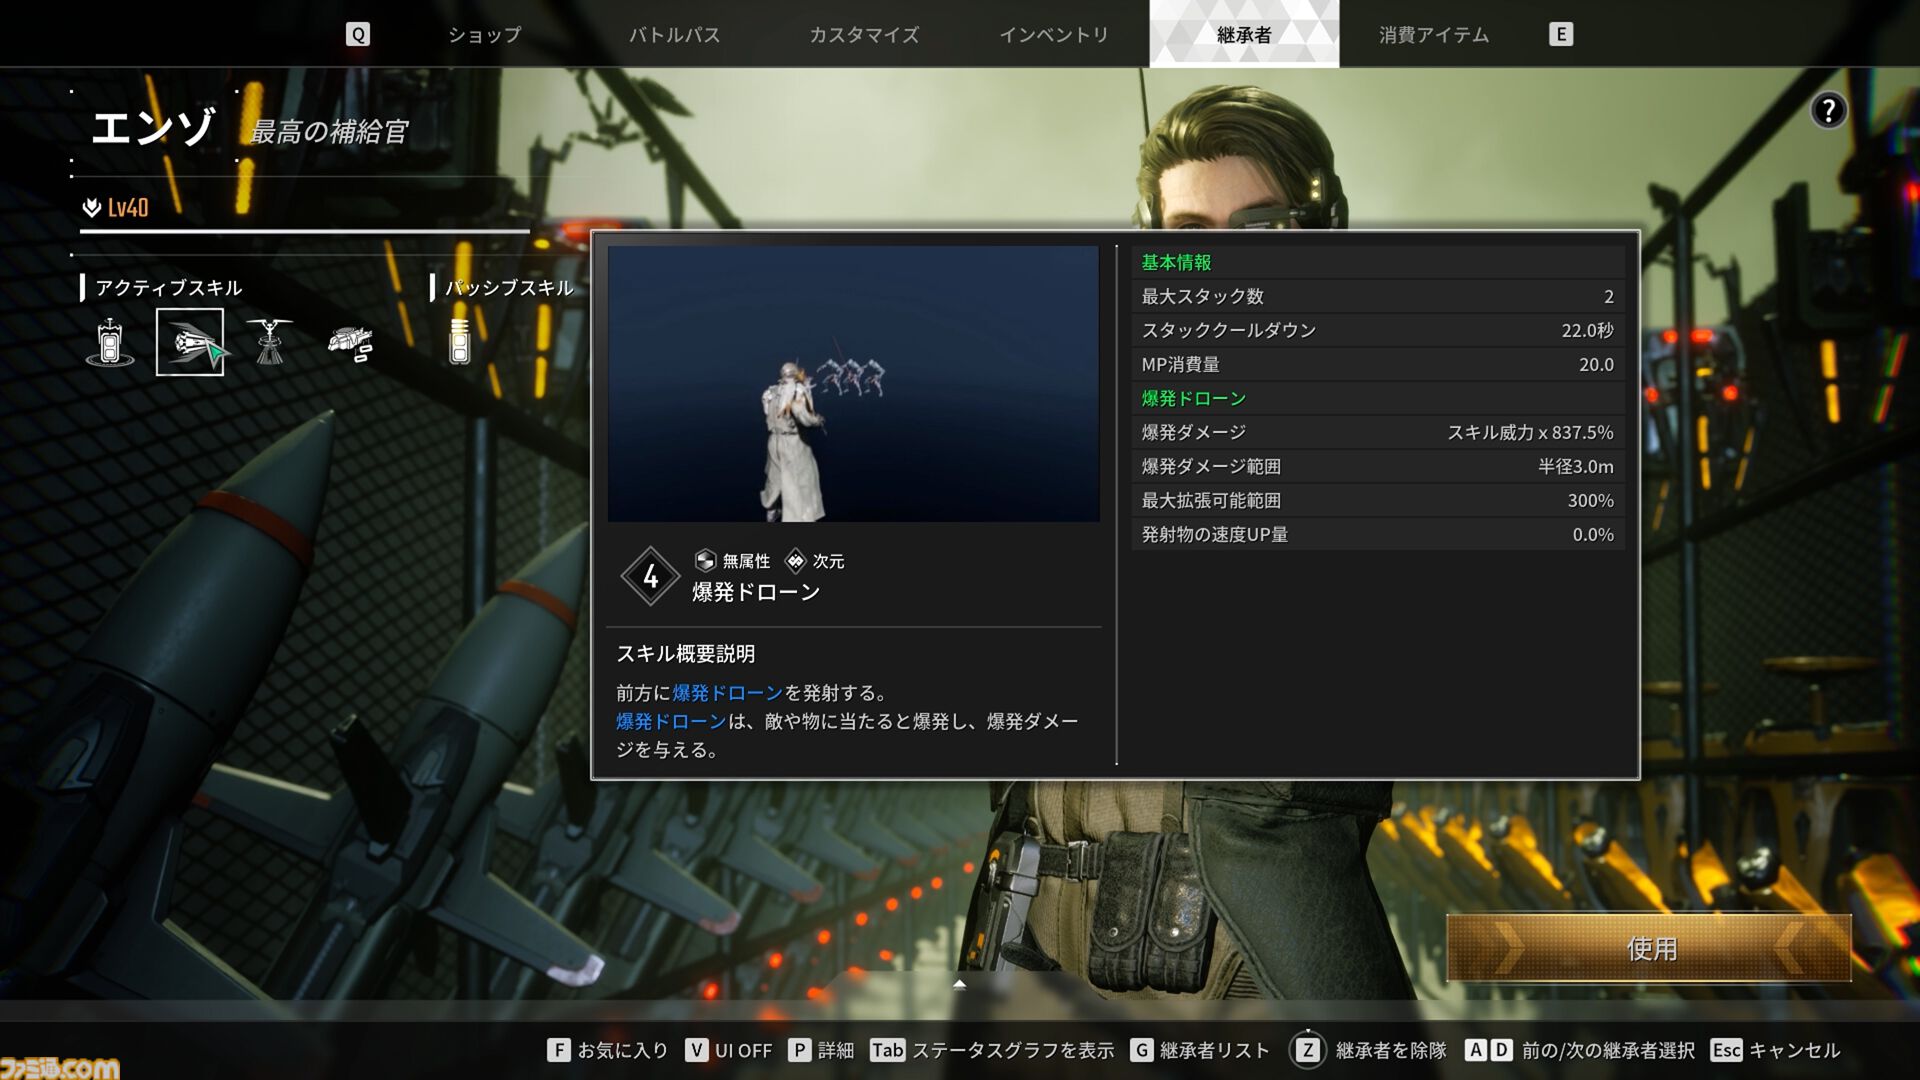Open the ショップ tab

coord(485,34)
